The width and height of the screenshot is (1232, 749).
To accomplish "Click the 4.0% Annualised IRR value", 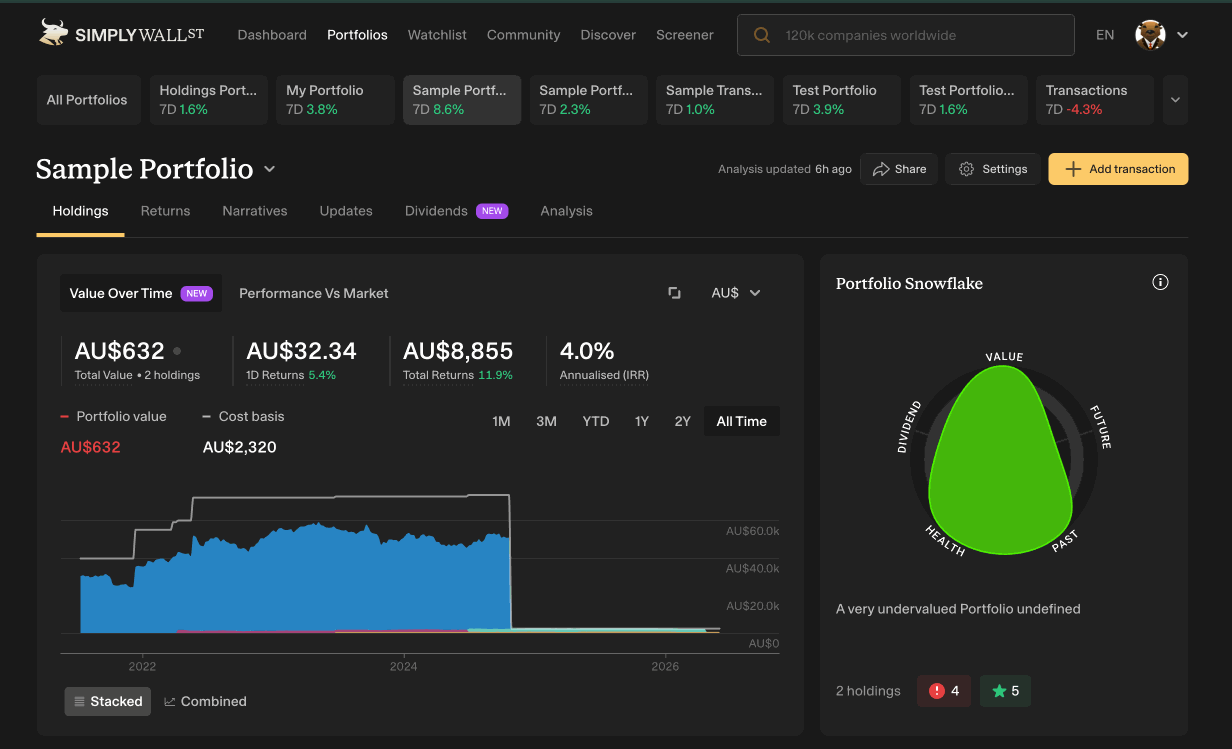I will [587, 351].
